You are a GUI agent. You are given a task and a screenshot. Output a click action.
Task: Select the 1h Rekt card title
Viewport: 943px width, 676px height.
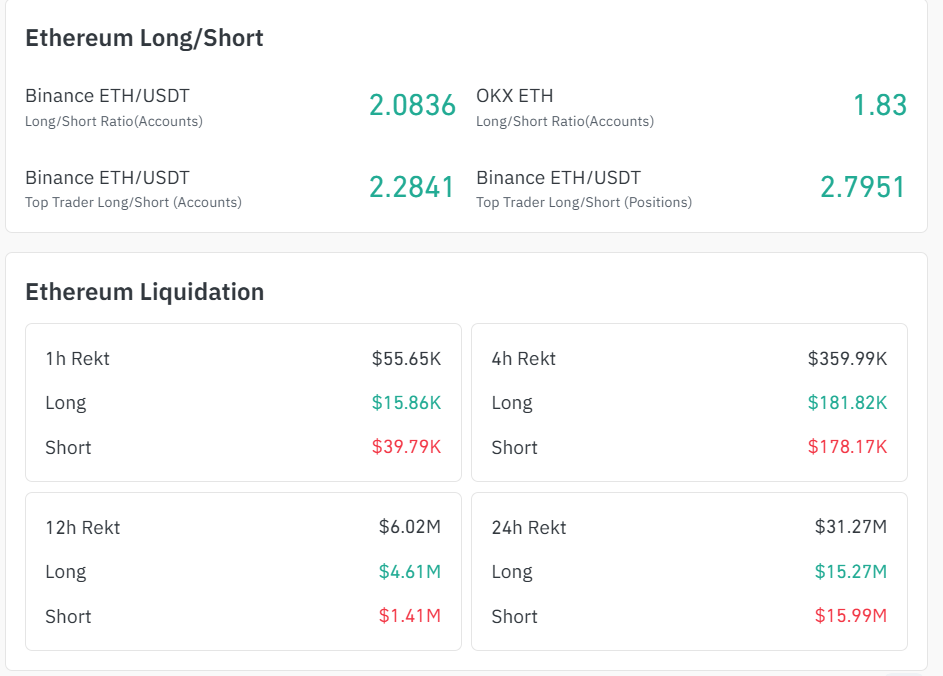(77, 359)
